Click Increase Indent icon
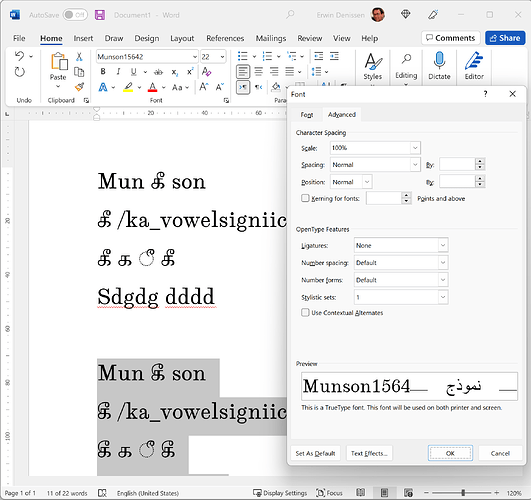This screenshot has width=531, height=500. click(334, 56)
